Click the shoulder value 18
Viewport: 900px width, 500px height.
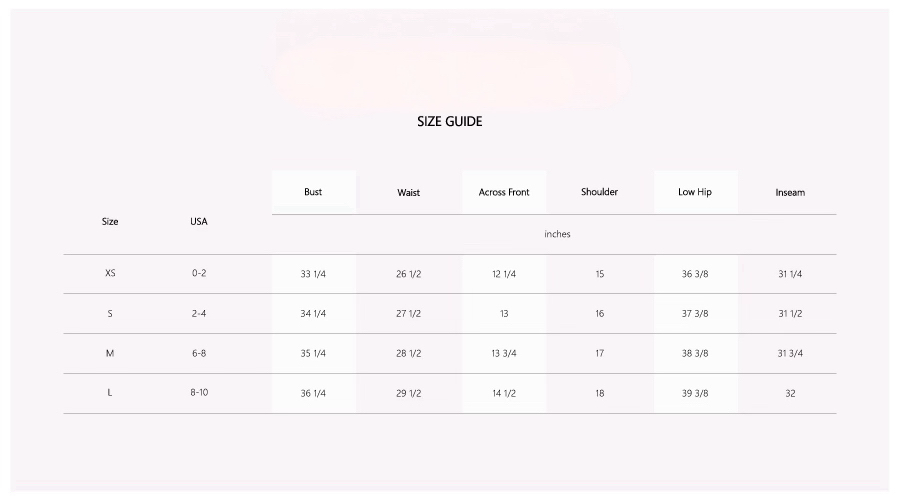coord(599,393)
